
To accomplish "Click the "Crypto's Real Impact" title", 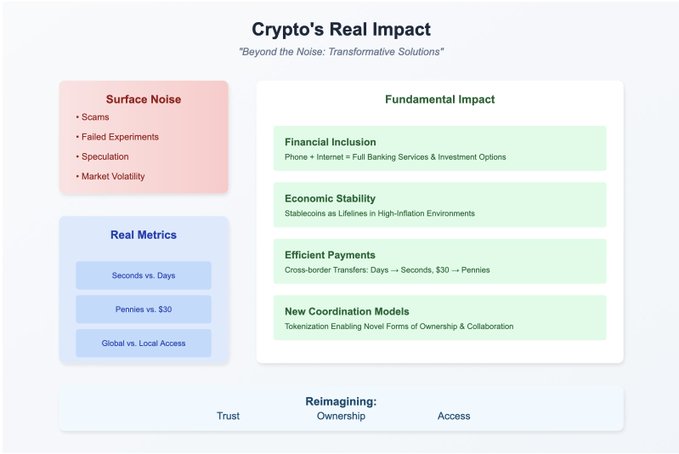I will click(341, 29).
